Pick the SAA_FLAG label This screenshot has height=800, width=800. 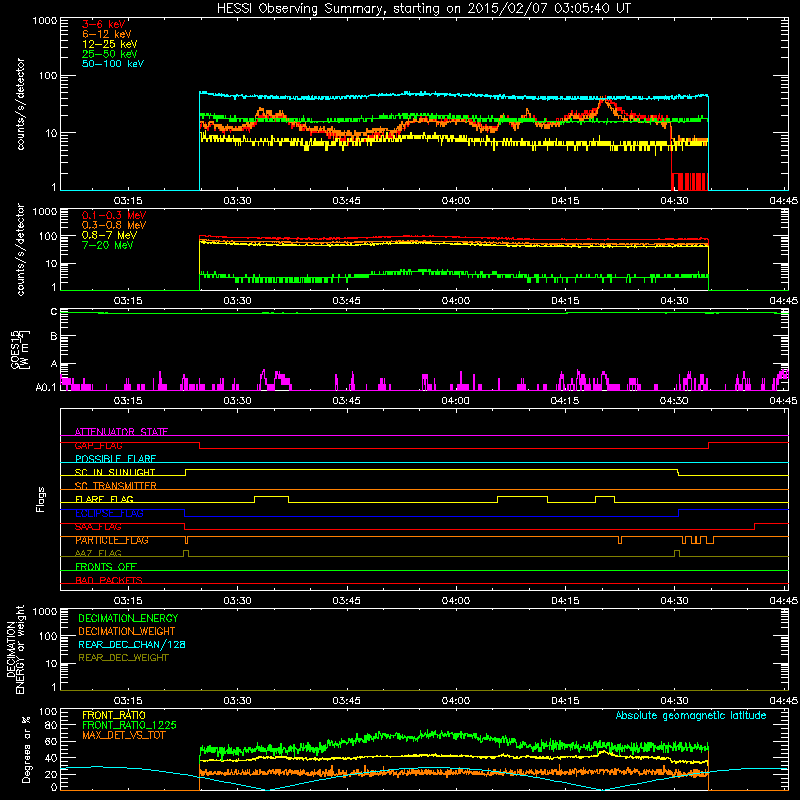pos(98,527)
